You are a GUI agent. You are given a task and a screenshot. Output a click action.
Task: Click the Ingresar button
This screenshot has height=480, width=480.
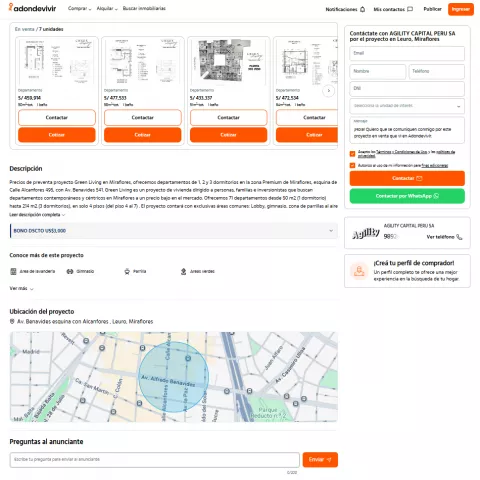pos(461,9)
